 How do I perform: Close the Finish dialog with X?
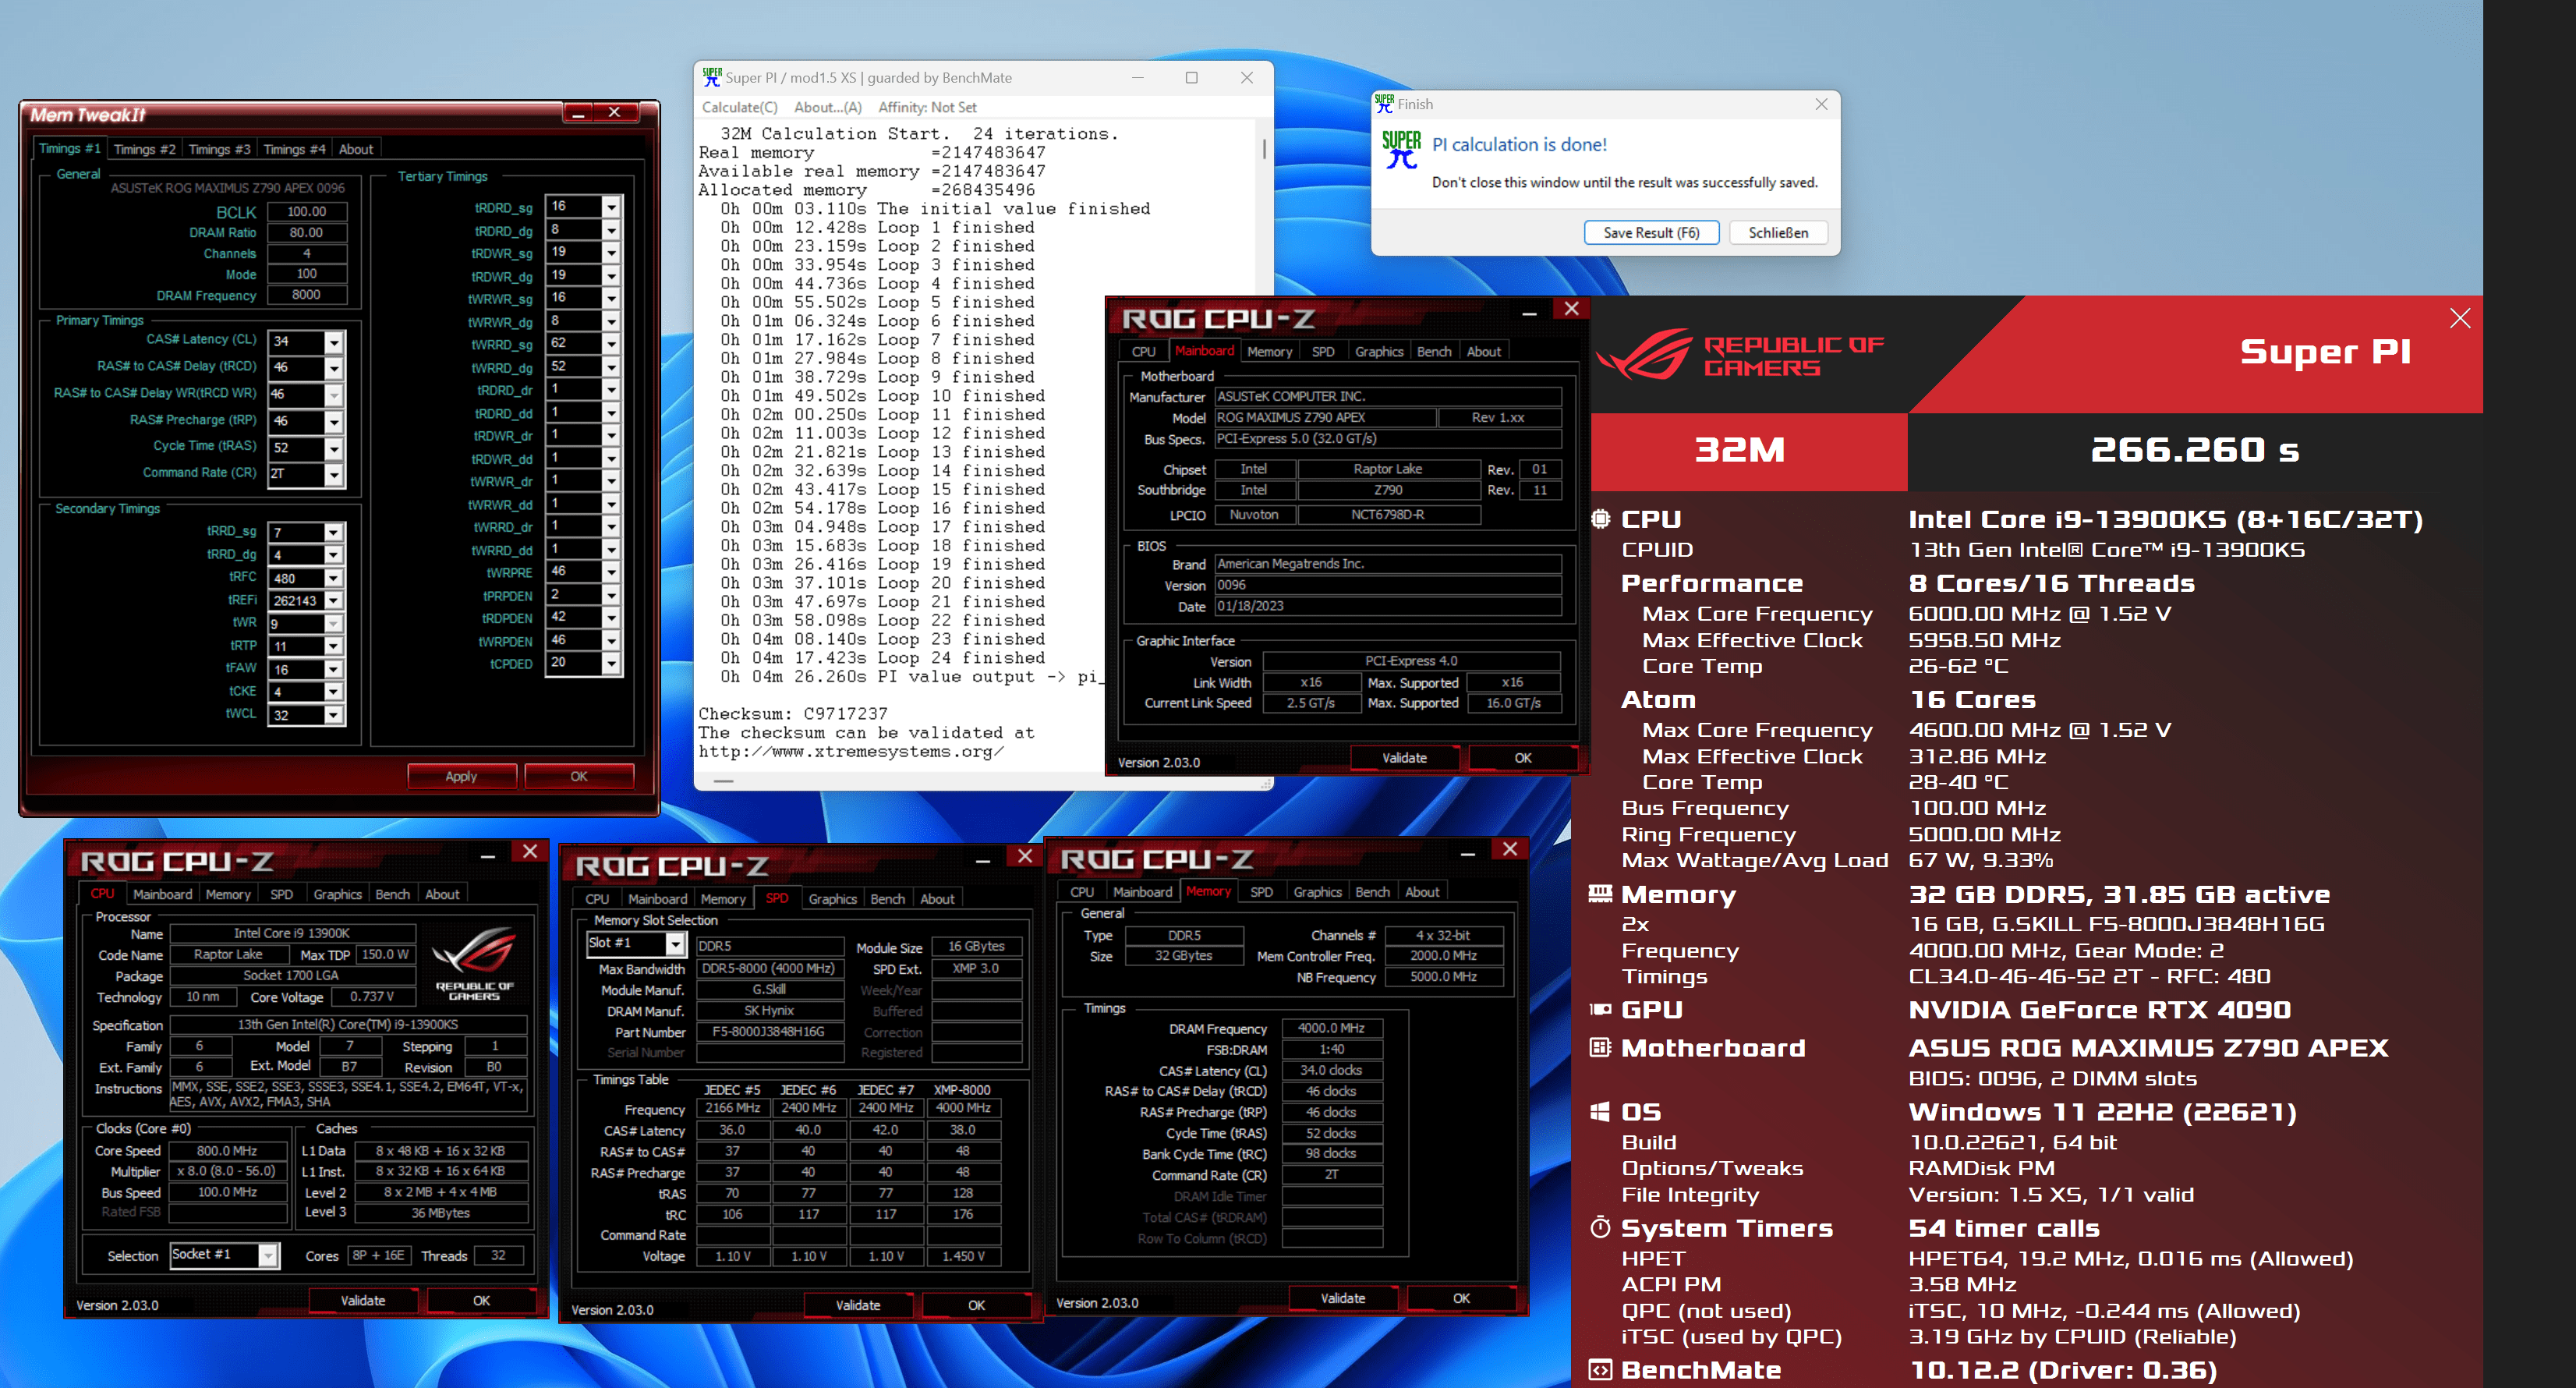pyautogui.click(x=1821, y=104)
